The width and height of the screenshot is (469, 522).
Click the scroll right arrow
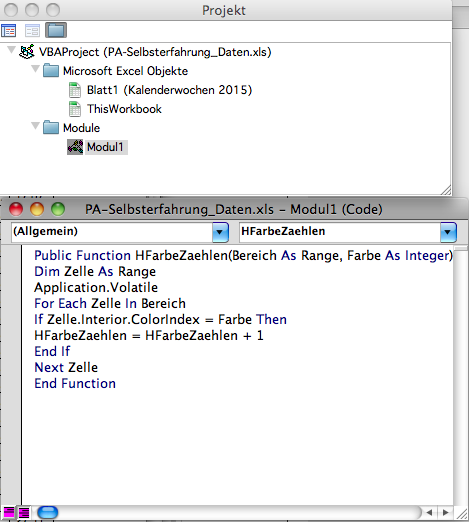[x=445, y=512]
